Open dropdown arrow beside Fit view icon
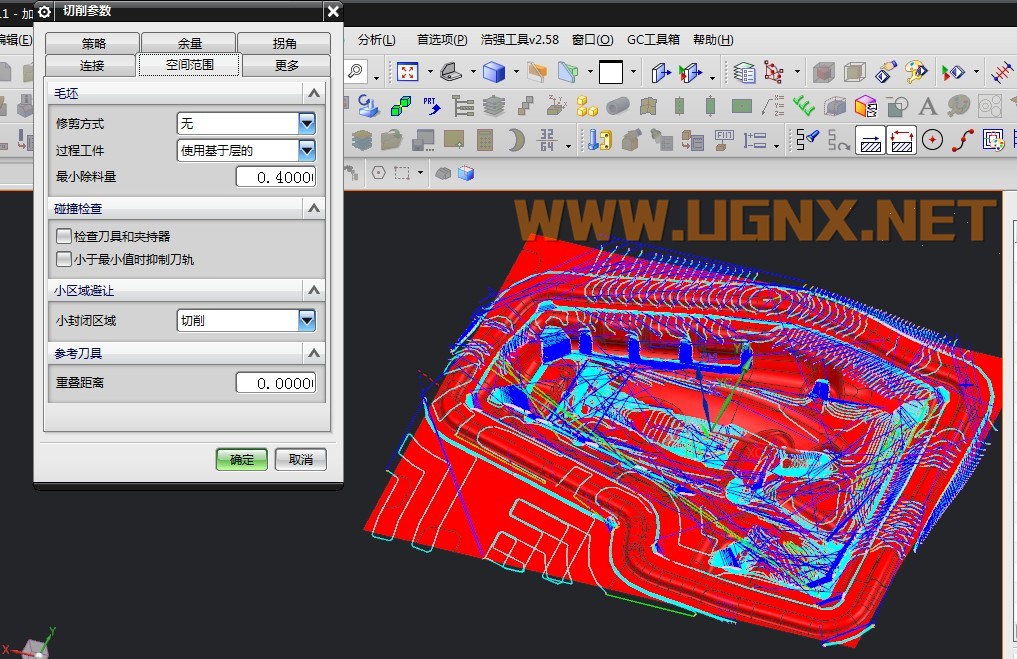 tap(429, 73)
